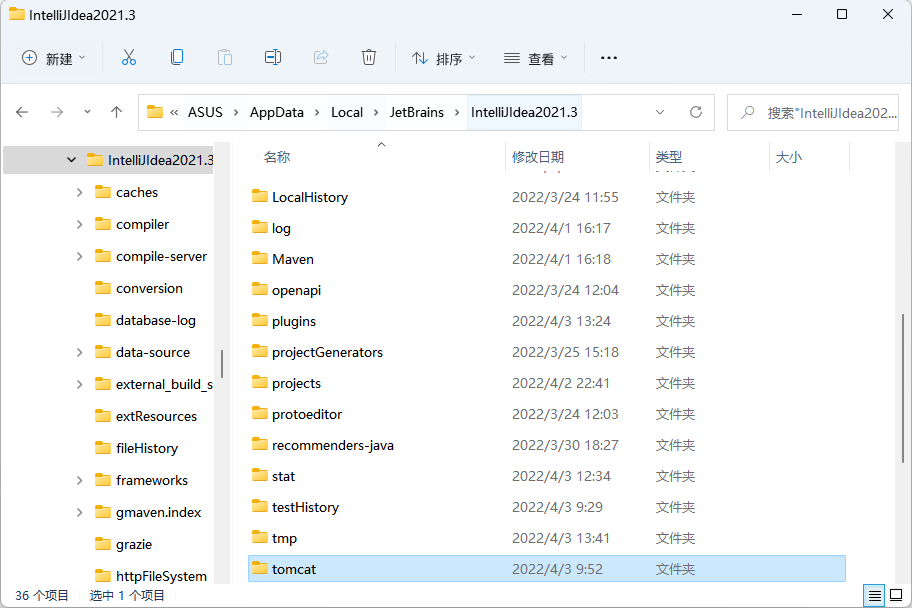Viewport: 912px width, 608px height.
Task: Expand the caches tree node
Action: coord(80,192)
